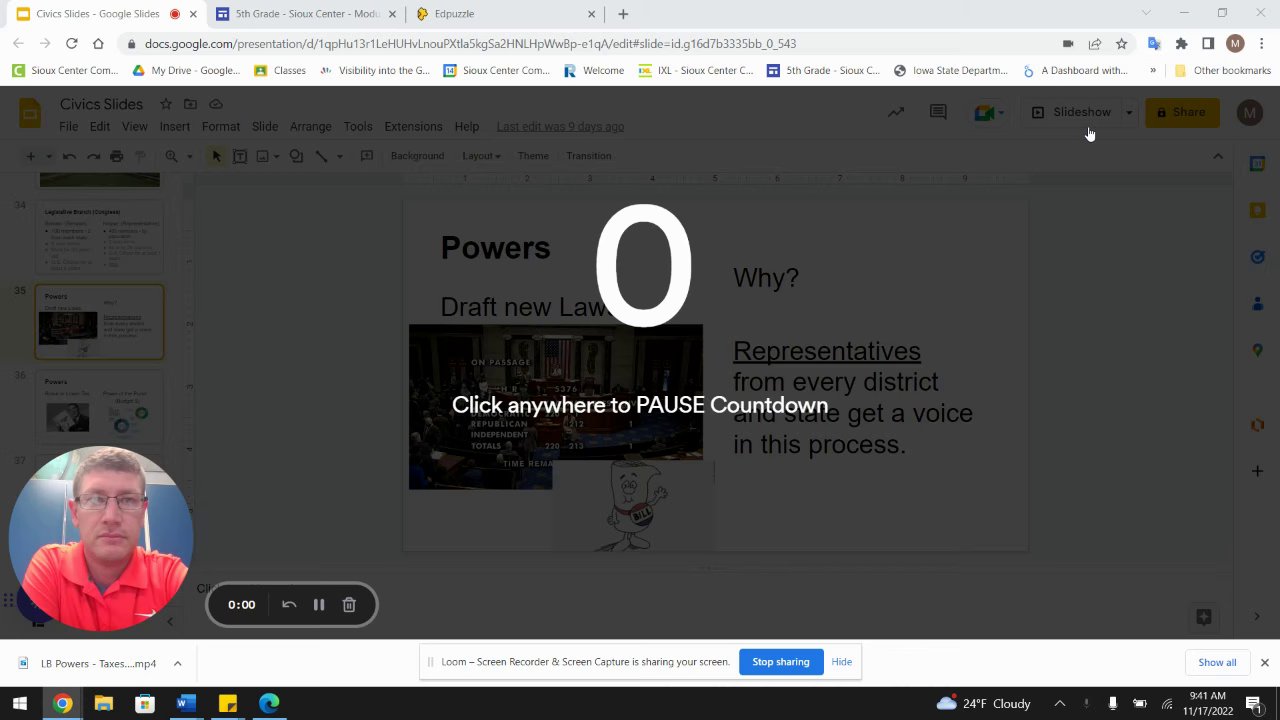Star the Civics Slides presentation
This screenshot has height=720, width=1280.
166,104
